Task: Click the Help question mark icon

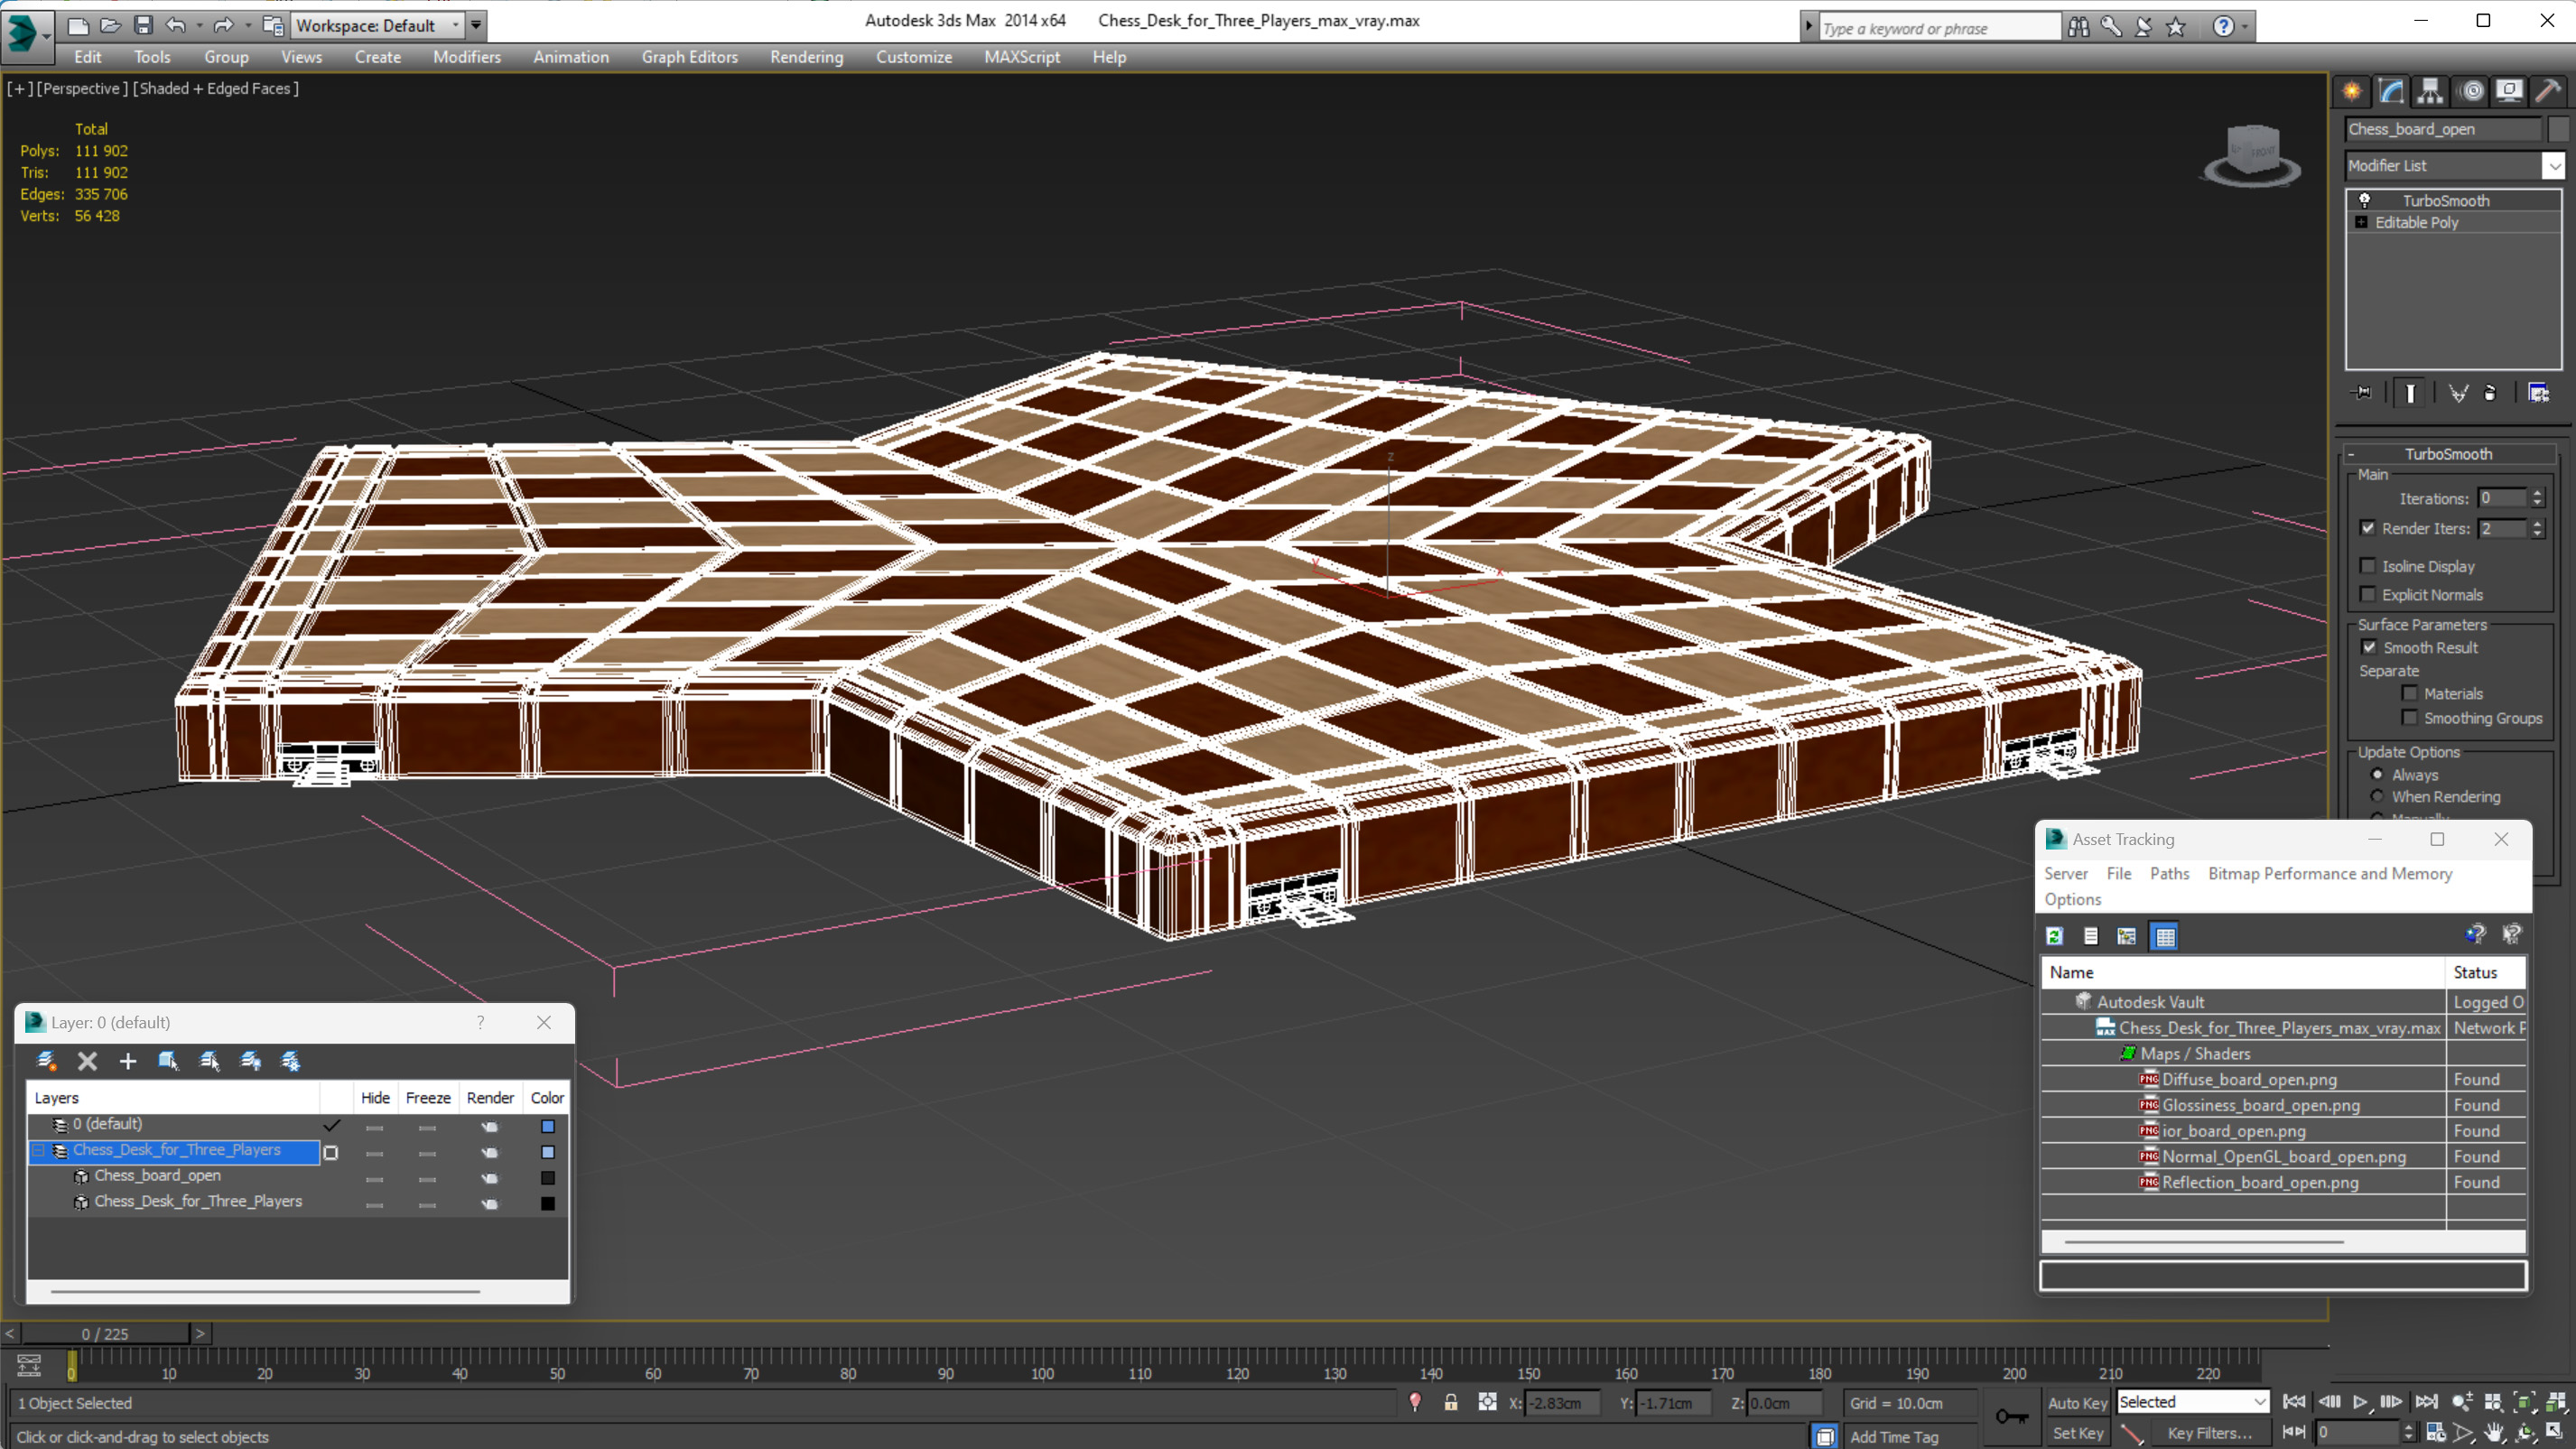Action: point(2223,27)
